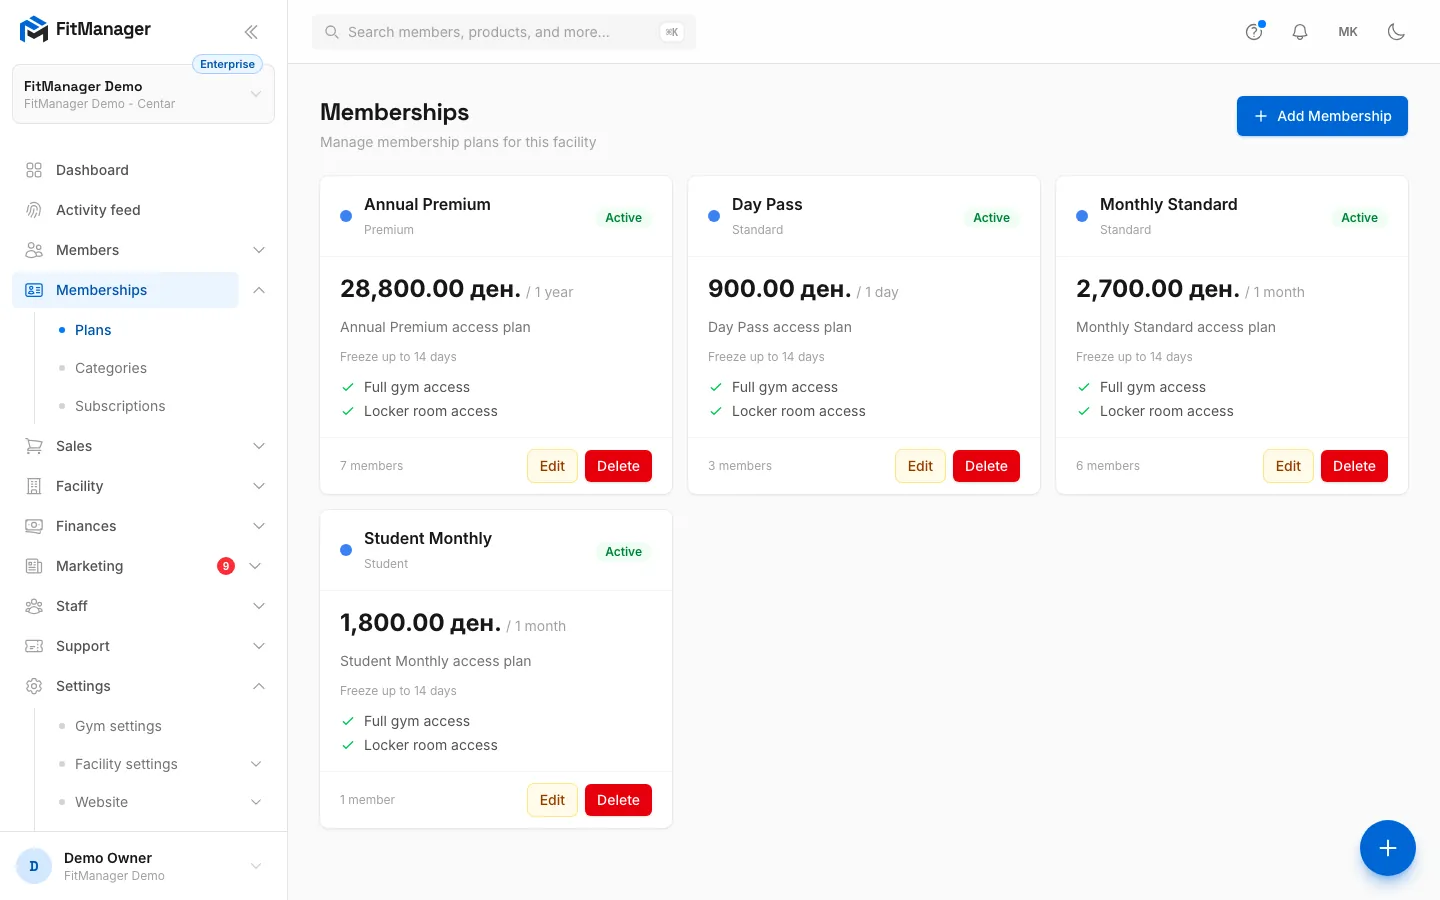1440x900 pixels.
Task: Click the Add Membership button
Action: 1322,116
